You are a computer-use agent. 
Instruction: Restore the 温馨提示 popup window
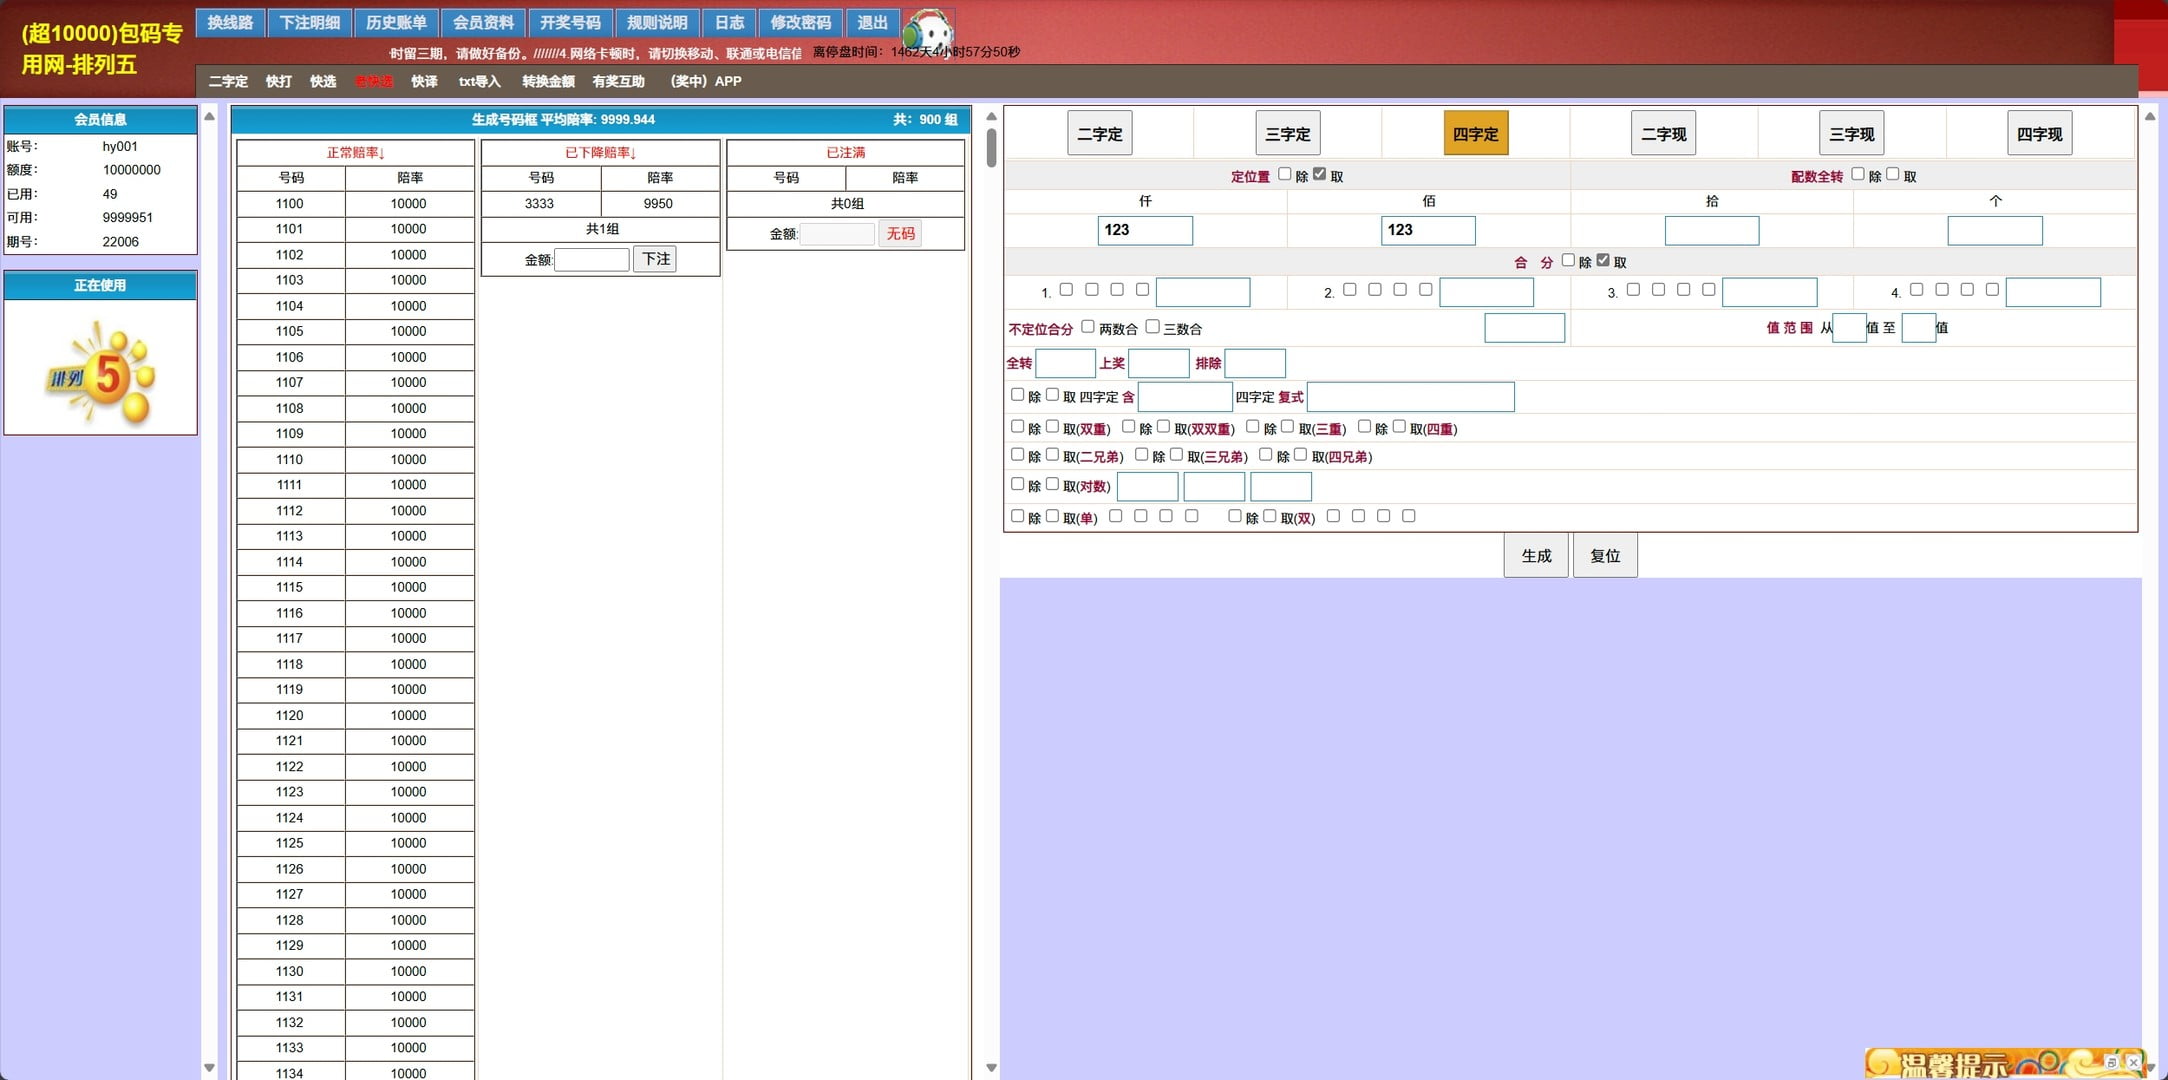click(x=2111, y=1062)
